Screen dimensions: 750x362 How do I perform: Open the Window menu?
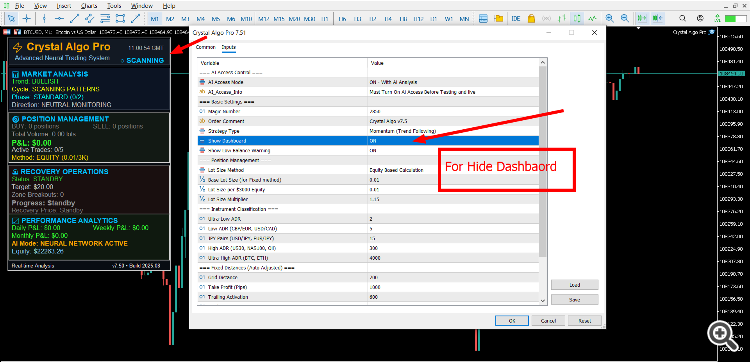tap(142, 6)
